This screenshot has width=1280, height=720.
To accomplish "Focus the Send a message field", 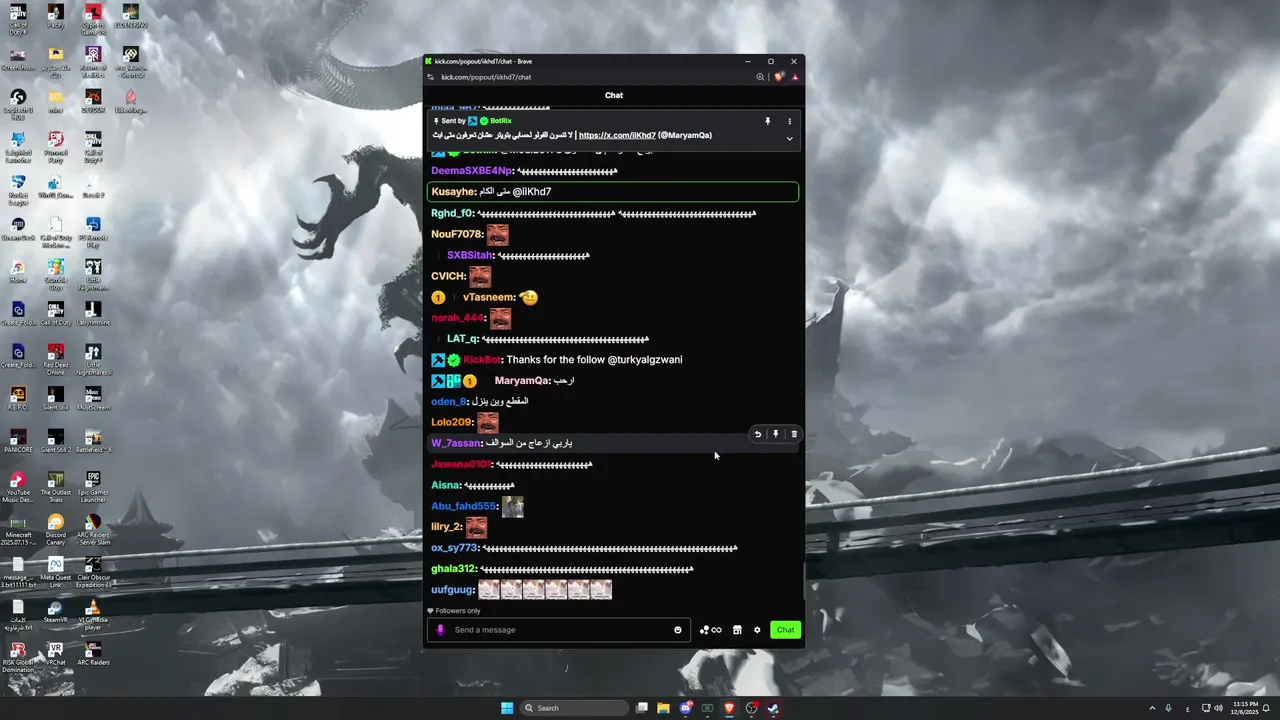I will coord(560,630).
